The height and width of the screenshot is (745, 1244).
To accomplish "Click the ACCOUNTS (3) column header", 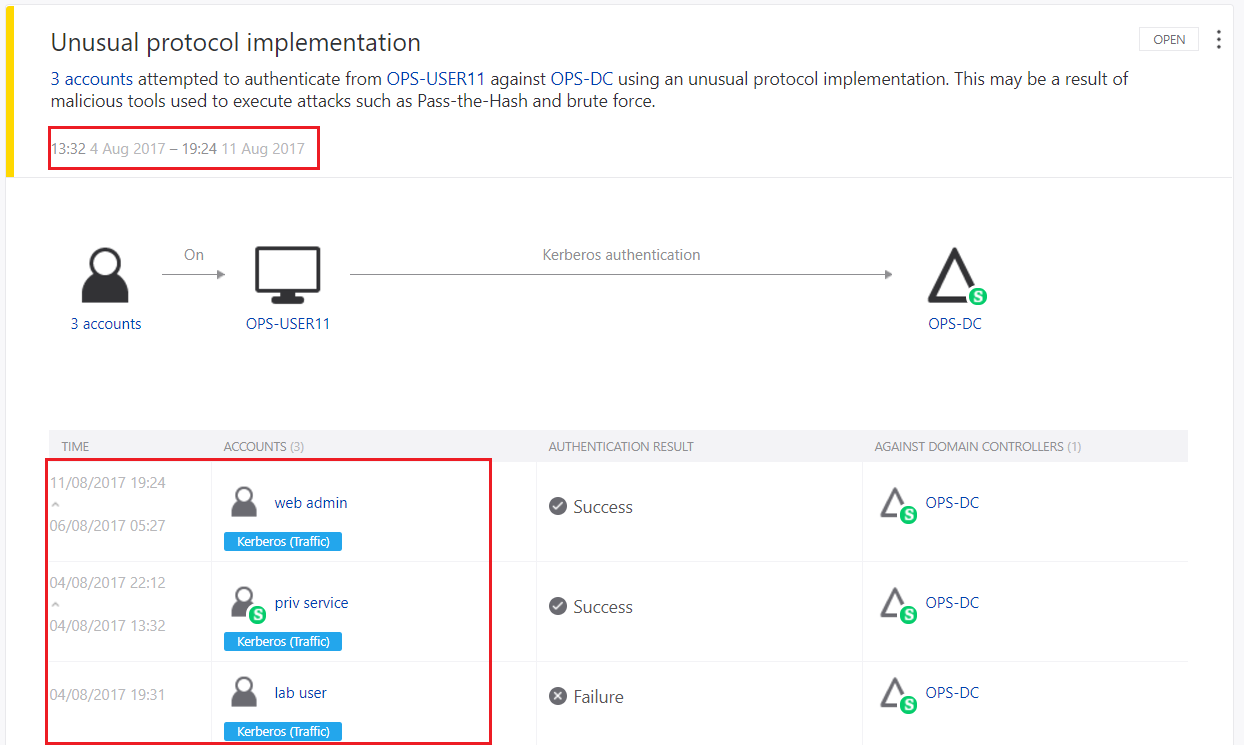I will pos(264,446).
